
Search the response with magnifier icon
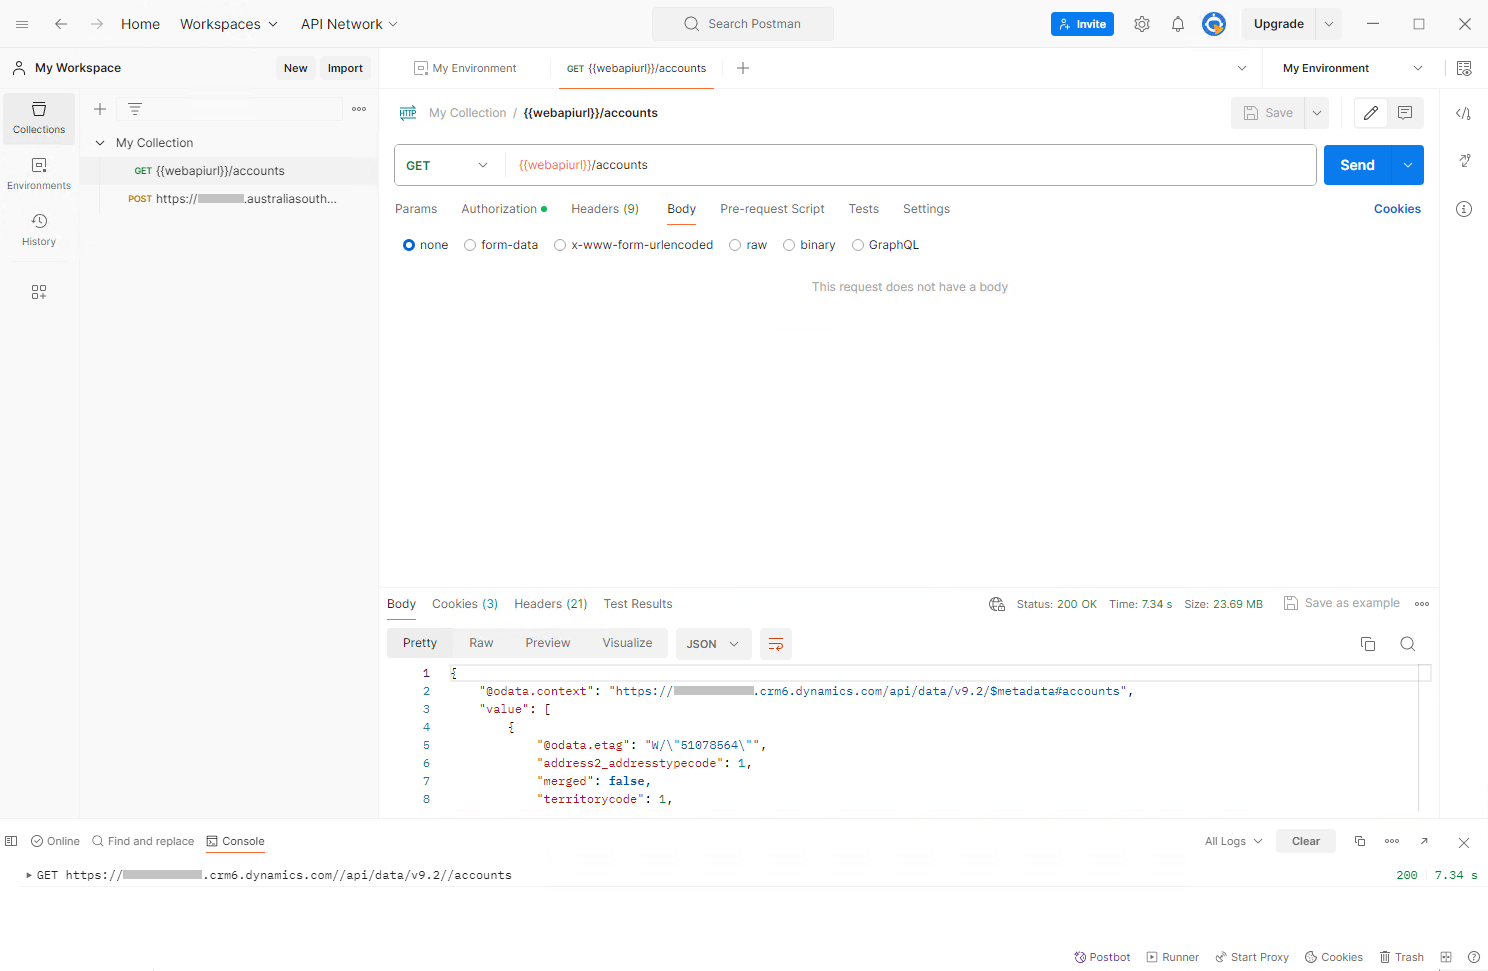pyautogui.click(x=1407, y=644)
